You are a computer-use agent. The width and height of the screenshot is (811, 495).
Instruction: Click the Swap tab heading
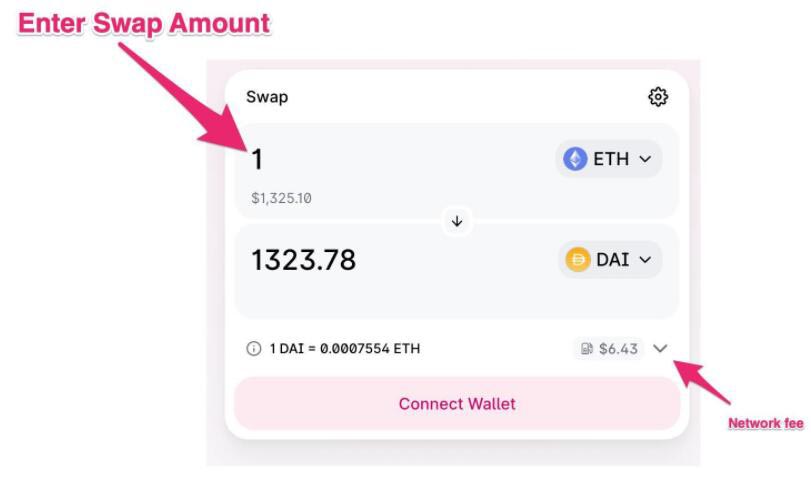point(267,97)
